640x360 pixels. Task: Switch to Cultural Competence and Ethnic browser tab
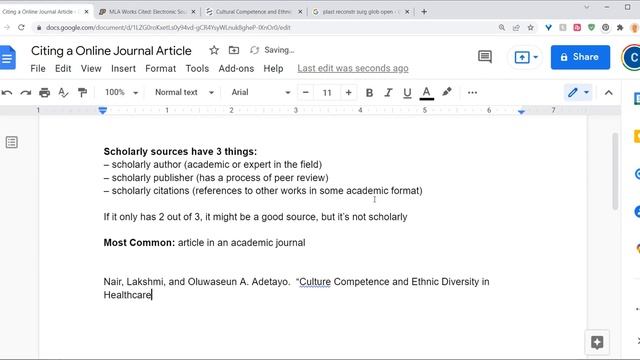253,12
